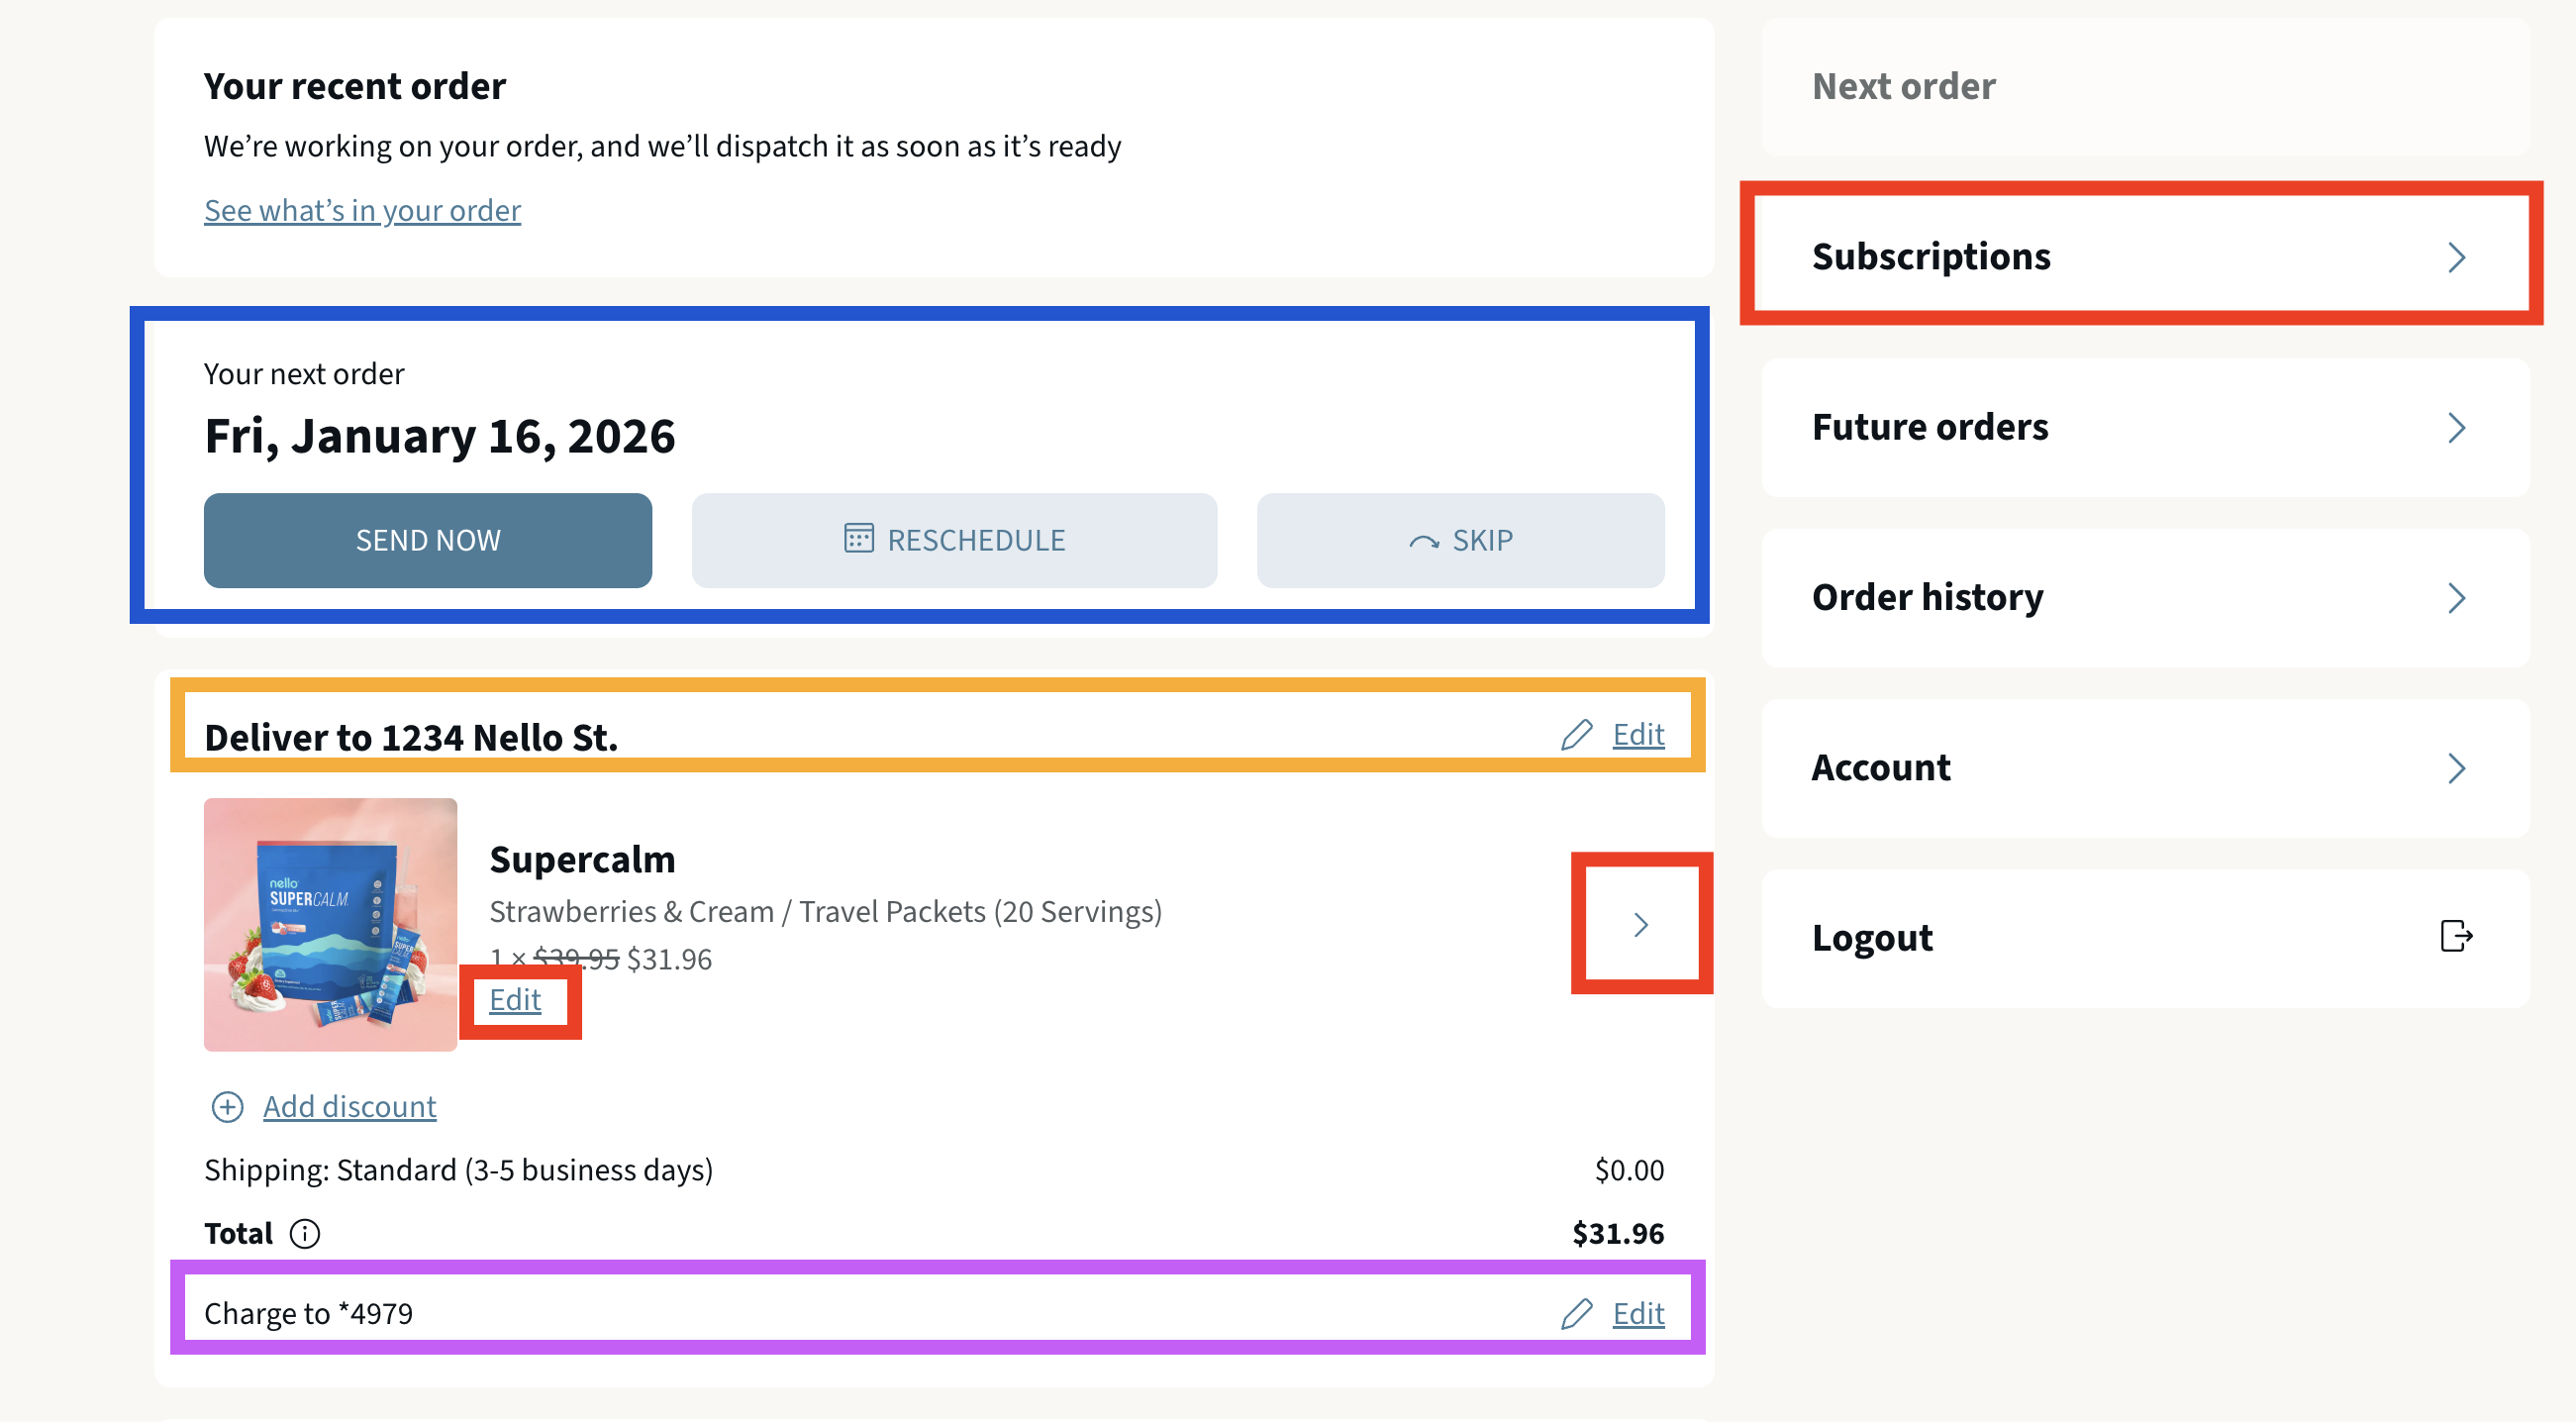The width and height of the screenshot is (2576, 1422).
Task: Expand Supercalm product details chevron
Action: (1640, 925)
